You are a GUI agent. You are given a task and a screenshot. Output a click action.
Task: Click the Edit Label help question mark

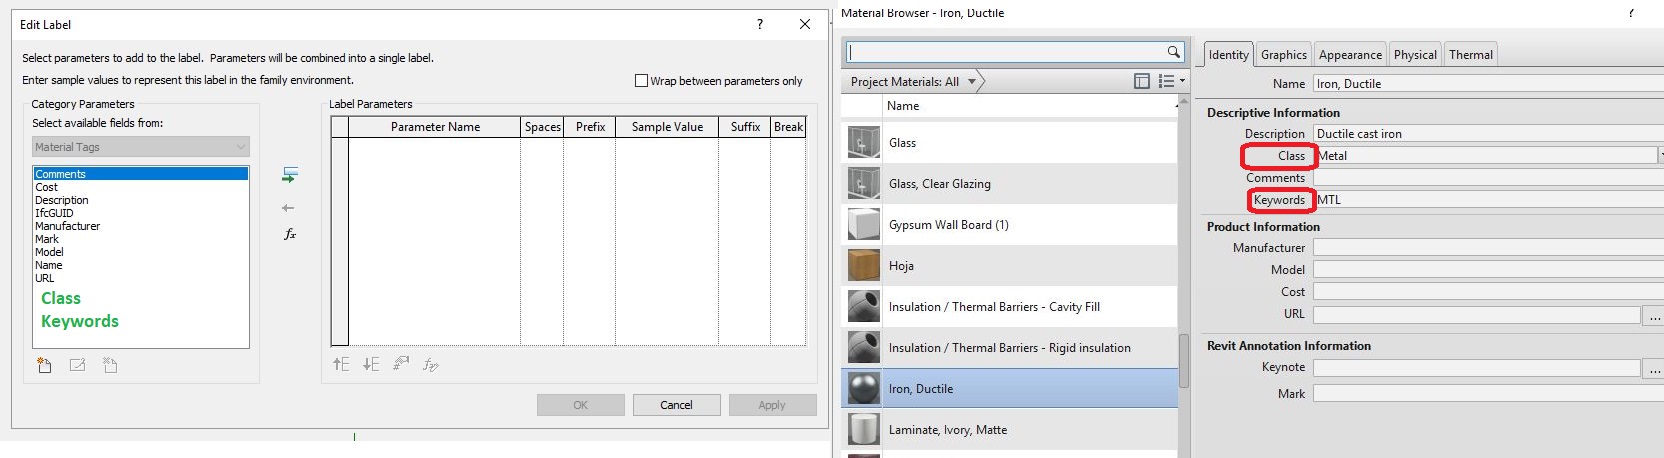pyautogui.click(x=760, y=24)
